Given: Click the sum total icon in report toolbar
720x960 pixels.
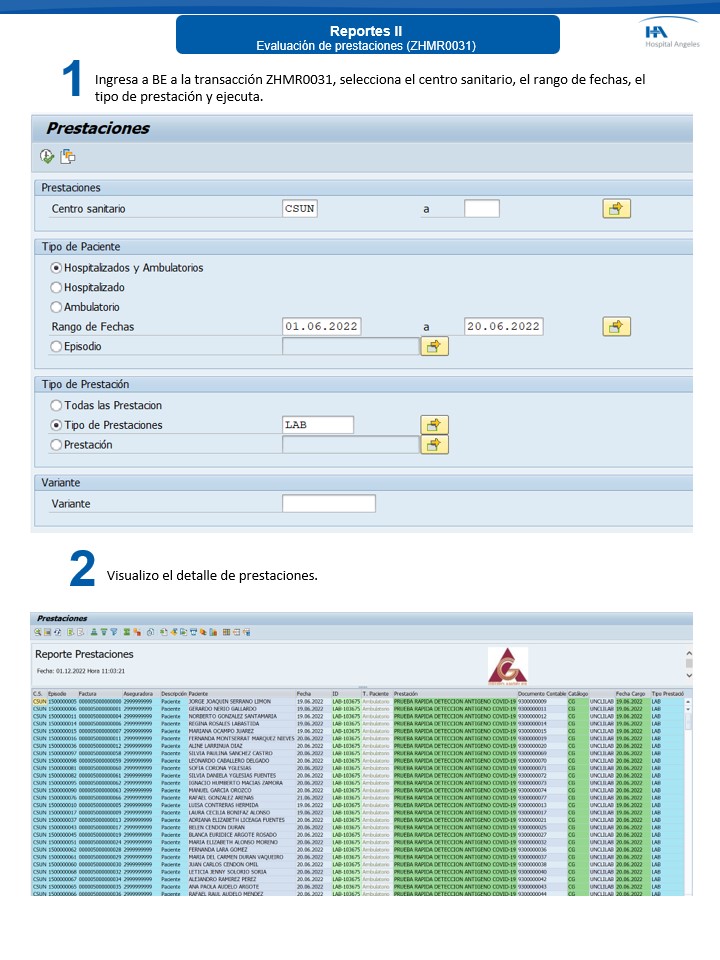Looking at the screenshot, I should pyautogui.click(x=126, y=632).
